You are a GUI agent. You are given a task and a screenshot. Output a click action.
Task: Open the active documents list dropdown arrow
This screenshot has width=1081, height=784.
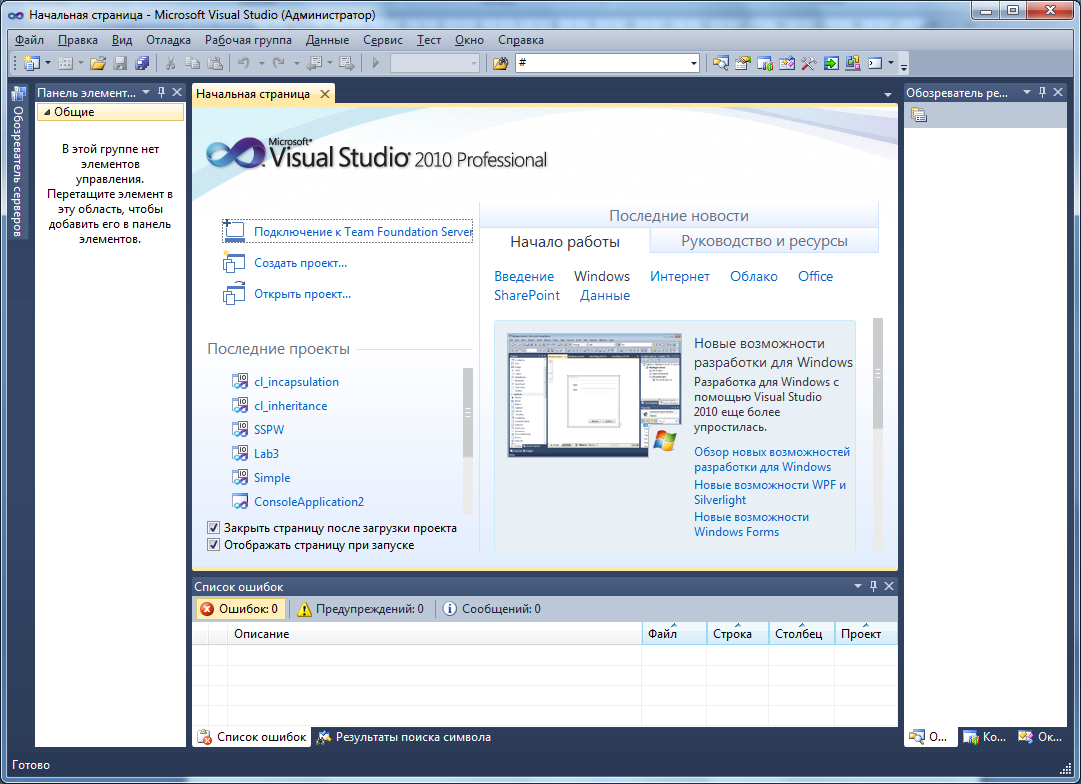887,94
